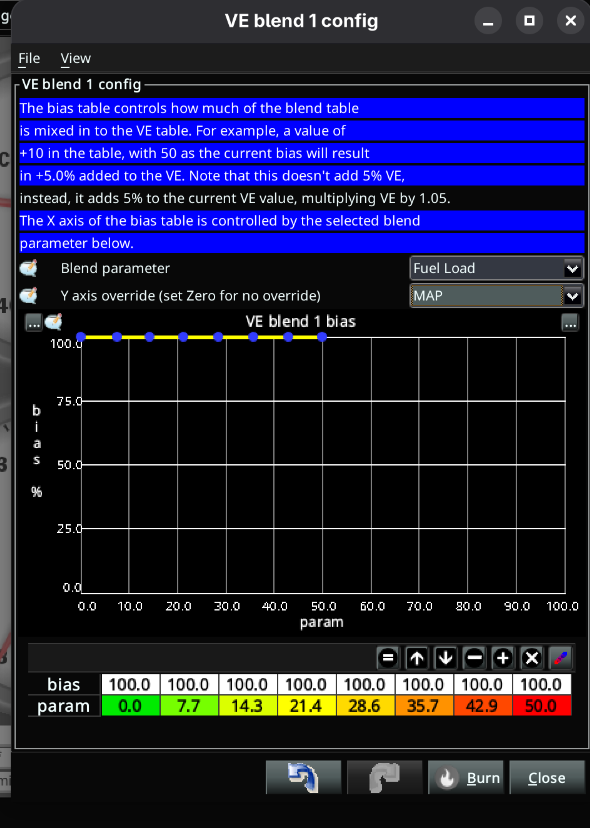
Task: Click the interpolate cells icon
Action: point(560,658)
